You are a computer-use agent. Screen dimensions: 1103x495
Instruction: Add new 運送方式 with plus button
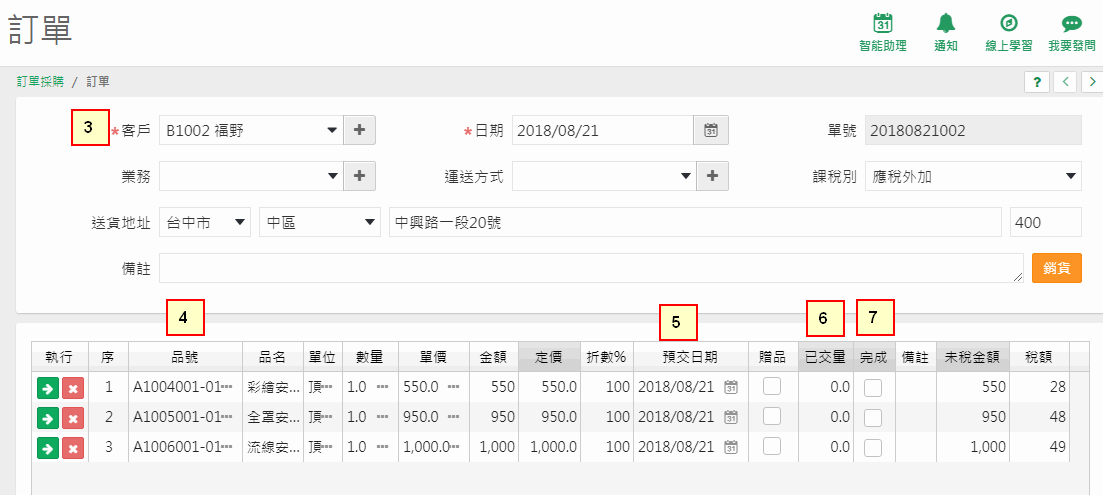[x=713, y=176]
